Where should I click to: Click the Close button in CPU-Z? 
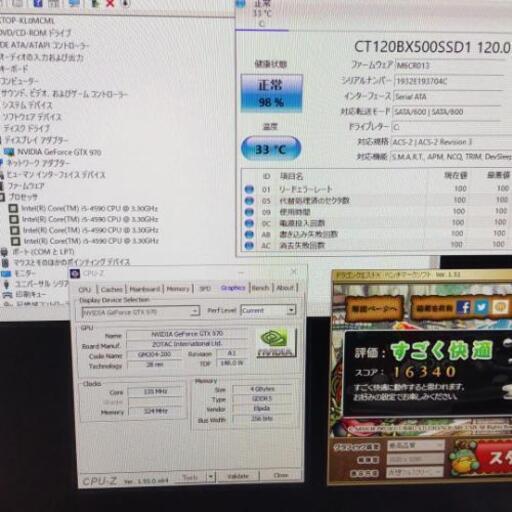click(x=281, y=475)
